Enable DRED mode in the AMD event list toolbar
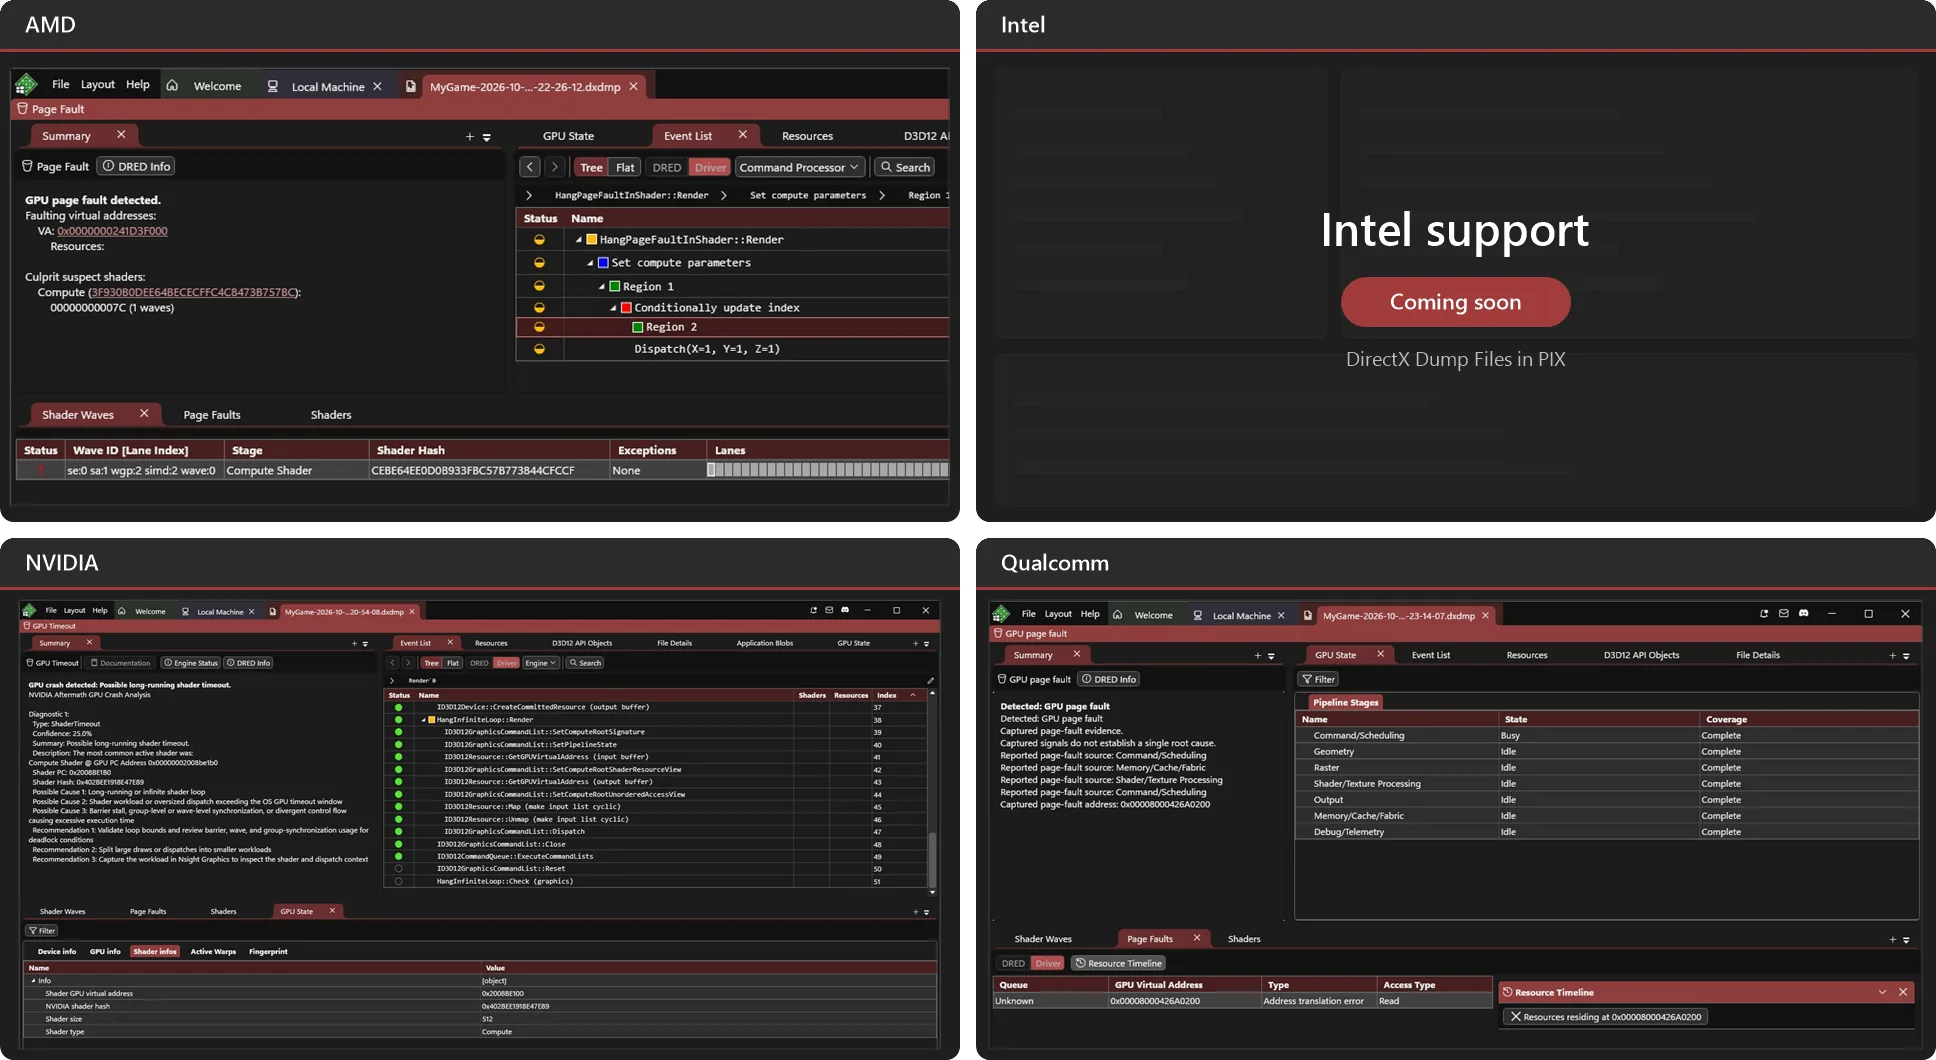The image size is (1936, 1060). (667, 167)
